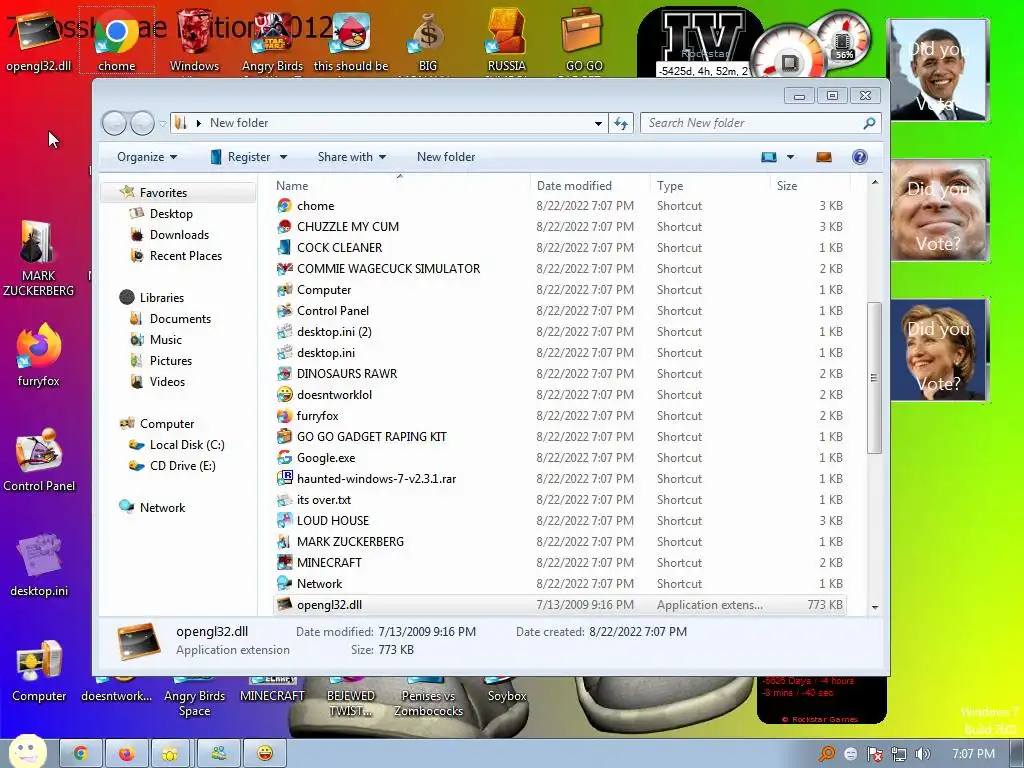Select haunted-windows-7-v2.3.1.rar file
This screenshot has width=1024, height=768.
click(376, 479)
